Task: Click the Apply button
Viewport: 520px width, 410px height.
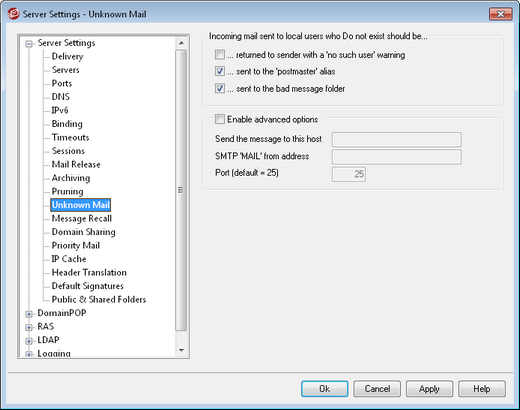Action: tap(429, 389)
